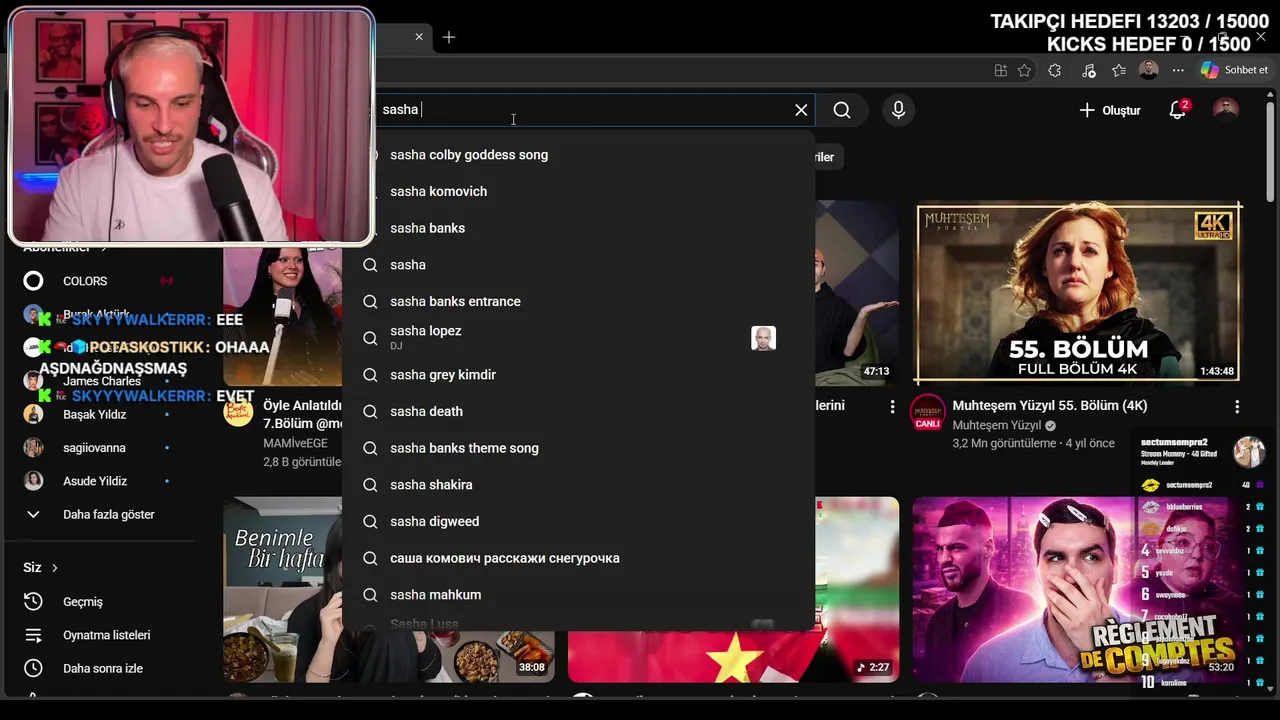Click the media control music note icon
Image resolution: width=1280 pixels, height=720 pixels.
click(x=1089, y=70)
